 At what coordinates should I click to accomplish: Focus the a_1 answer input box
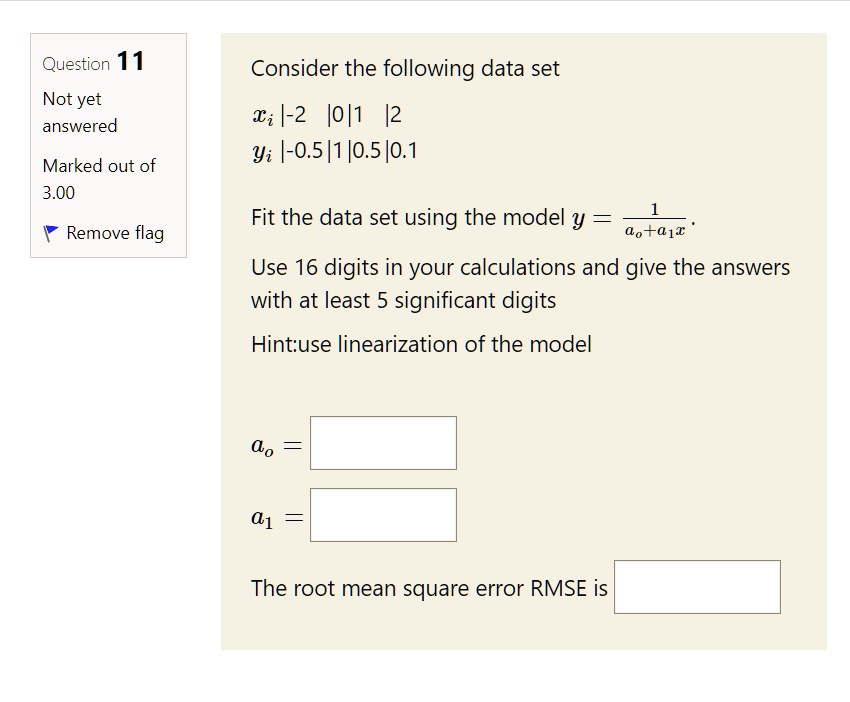point(383,515)
